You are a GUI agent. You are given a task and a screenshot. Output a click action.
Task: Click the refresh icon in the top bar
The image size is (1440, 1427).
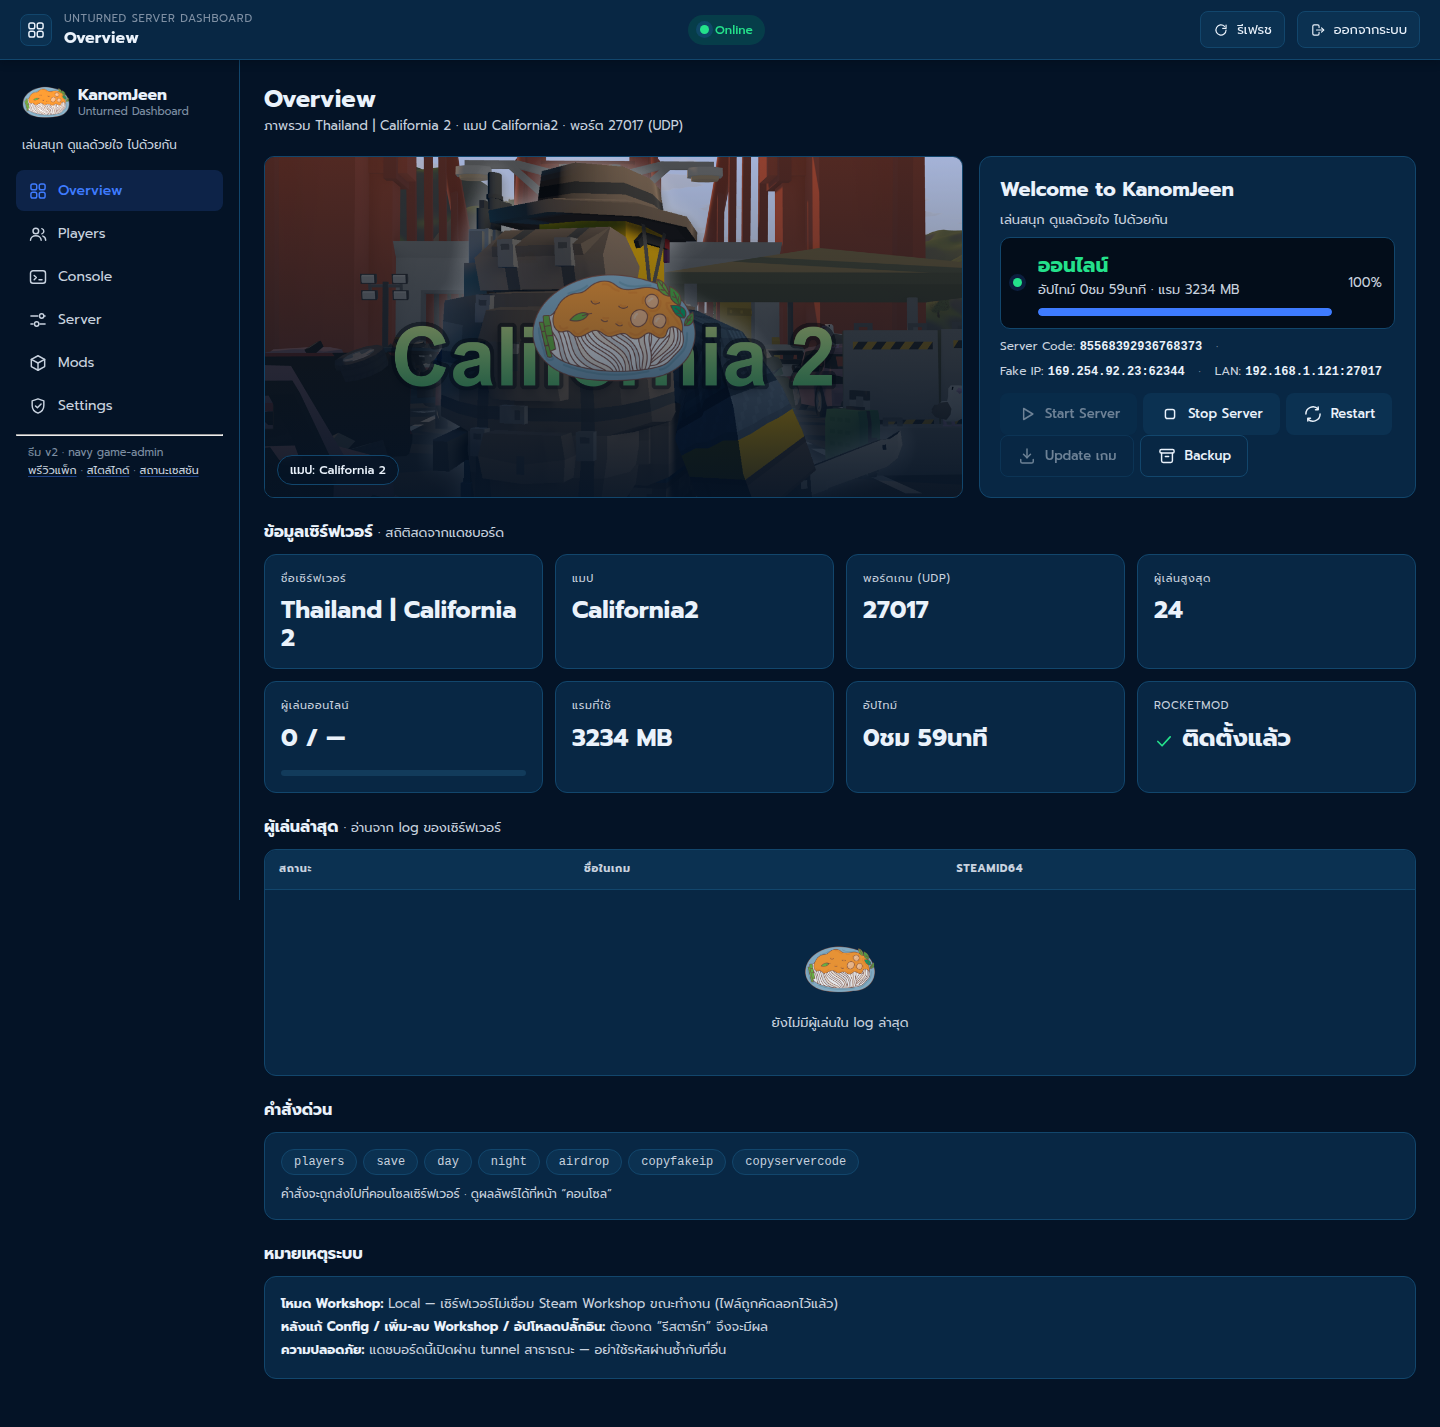pos(1221,30)
